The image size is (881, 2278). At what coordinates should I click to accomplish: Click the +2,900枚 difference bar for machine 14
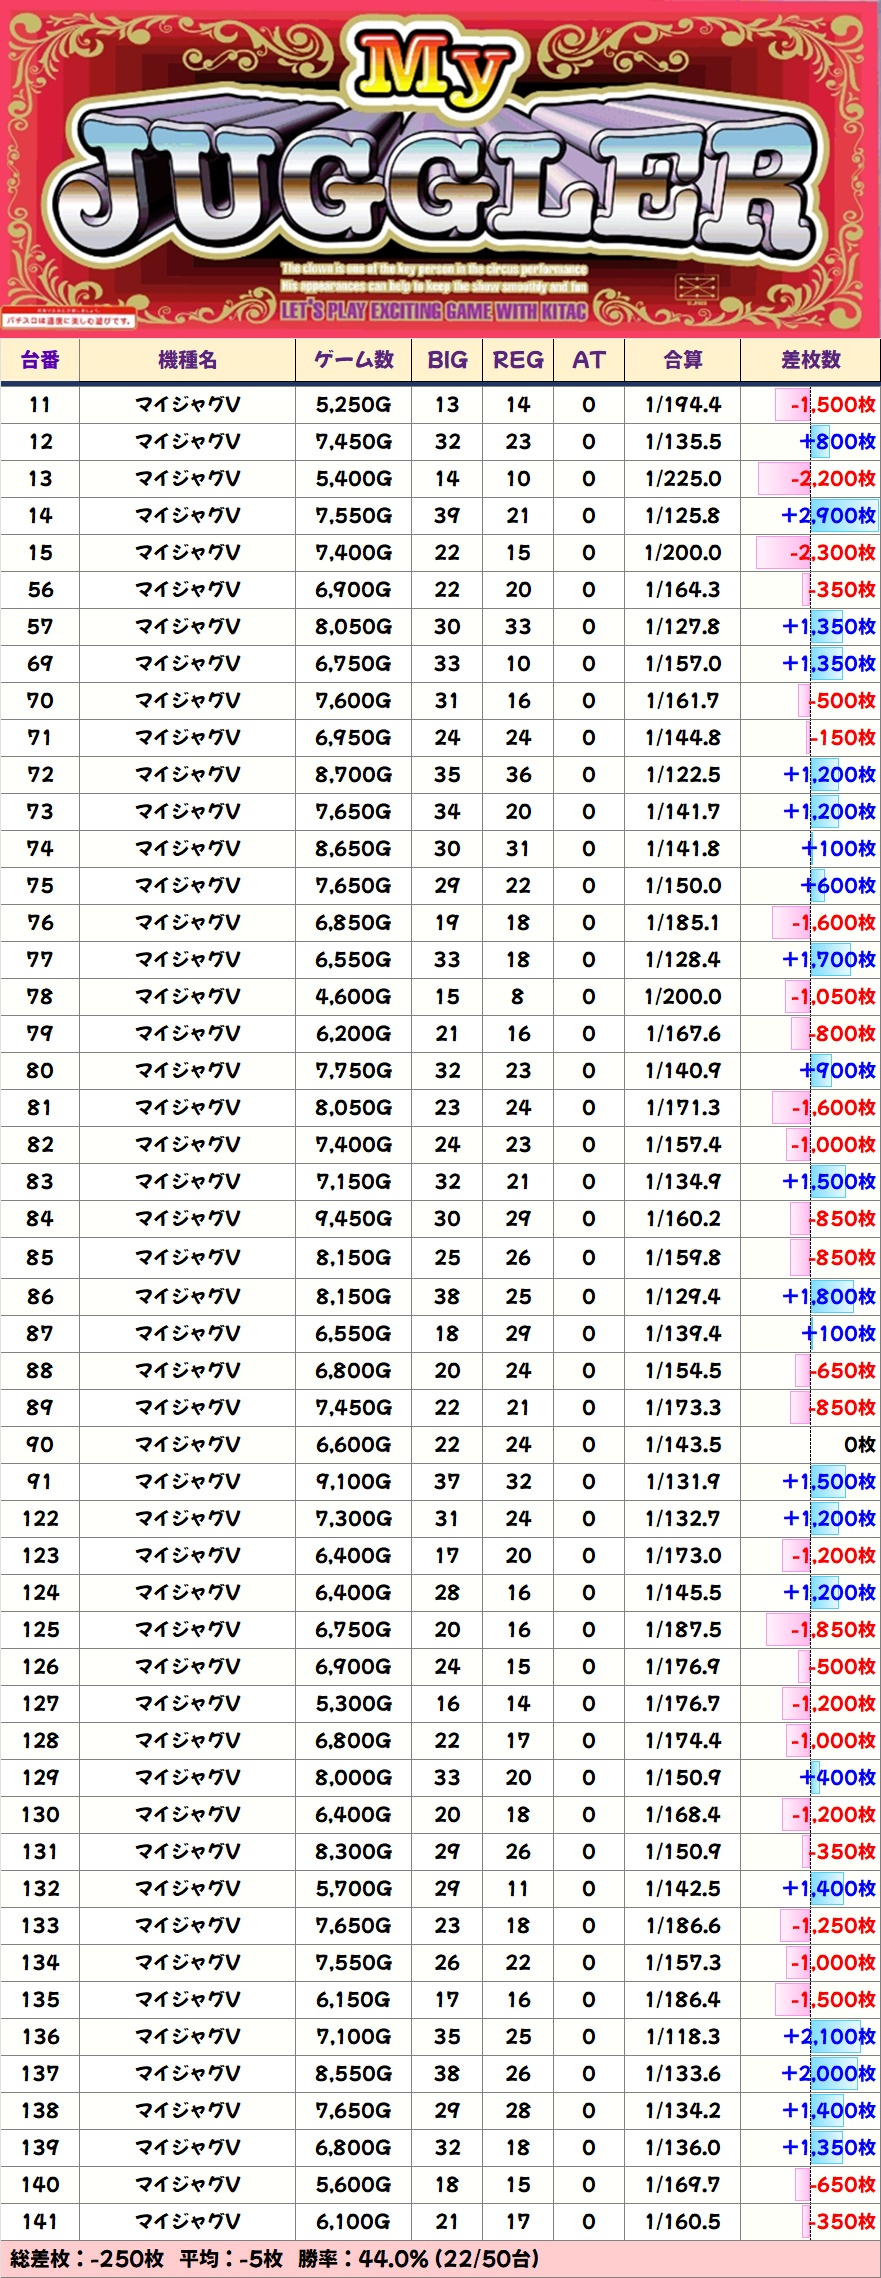[x=828, y=516]
